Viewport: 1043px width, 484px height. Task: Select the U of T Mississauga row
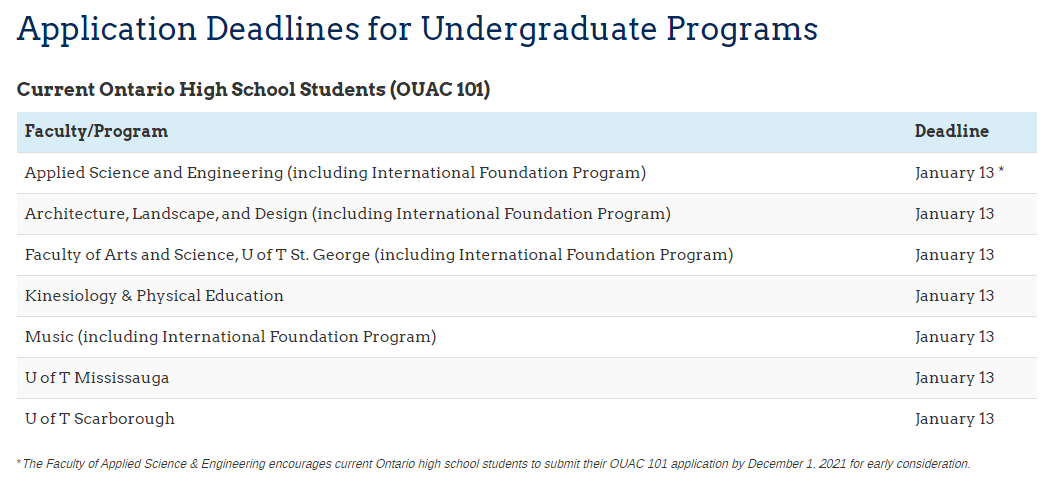tap(97, 378)
